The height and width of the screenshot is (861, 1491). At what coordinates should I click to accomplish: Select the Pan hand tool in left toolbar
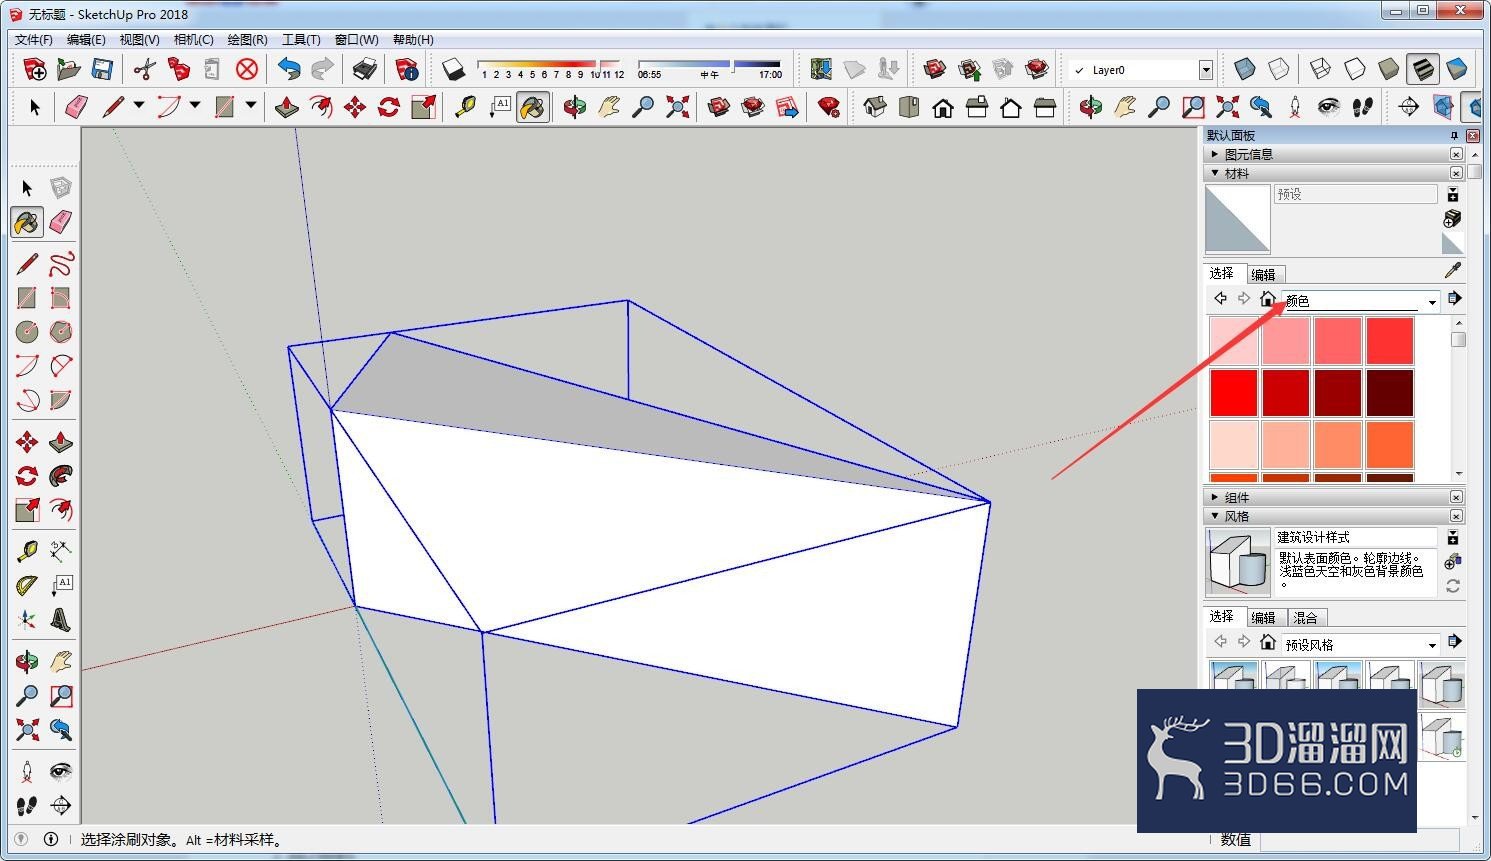(61, 661)
